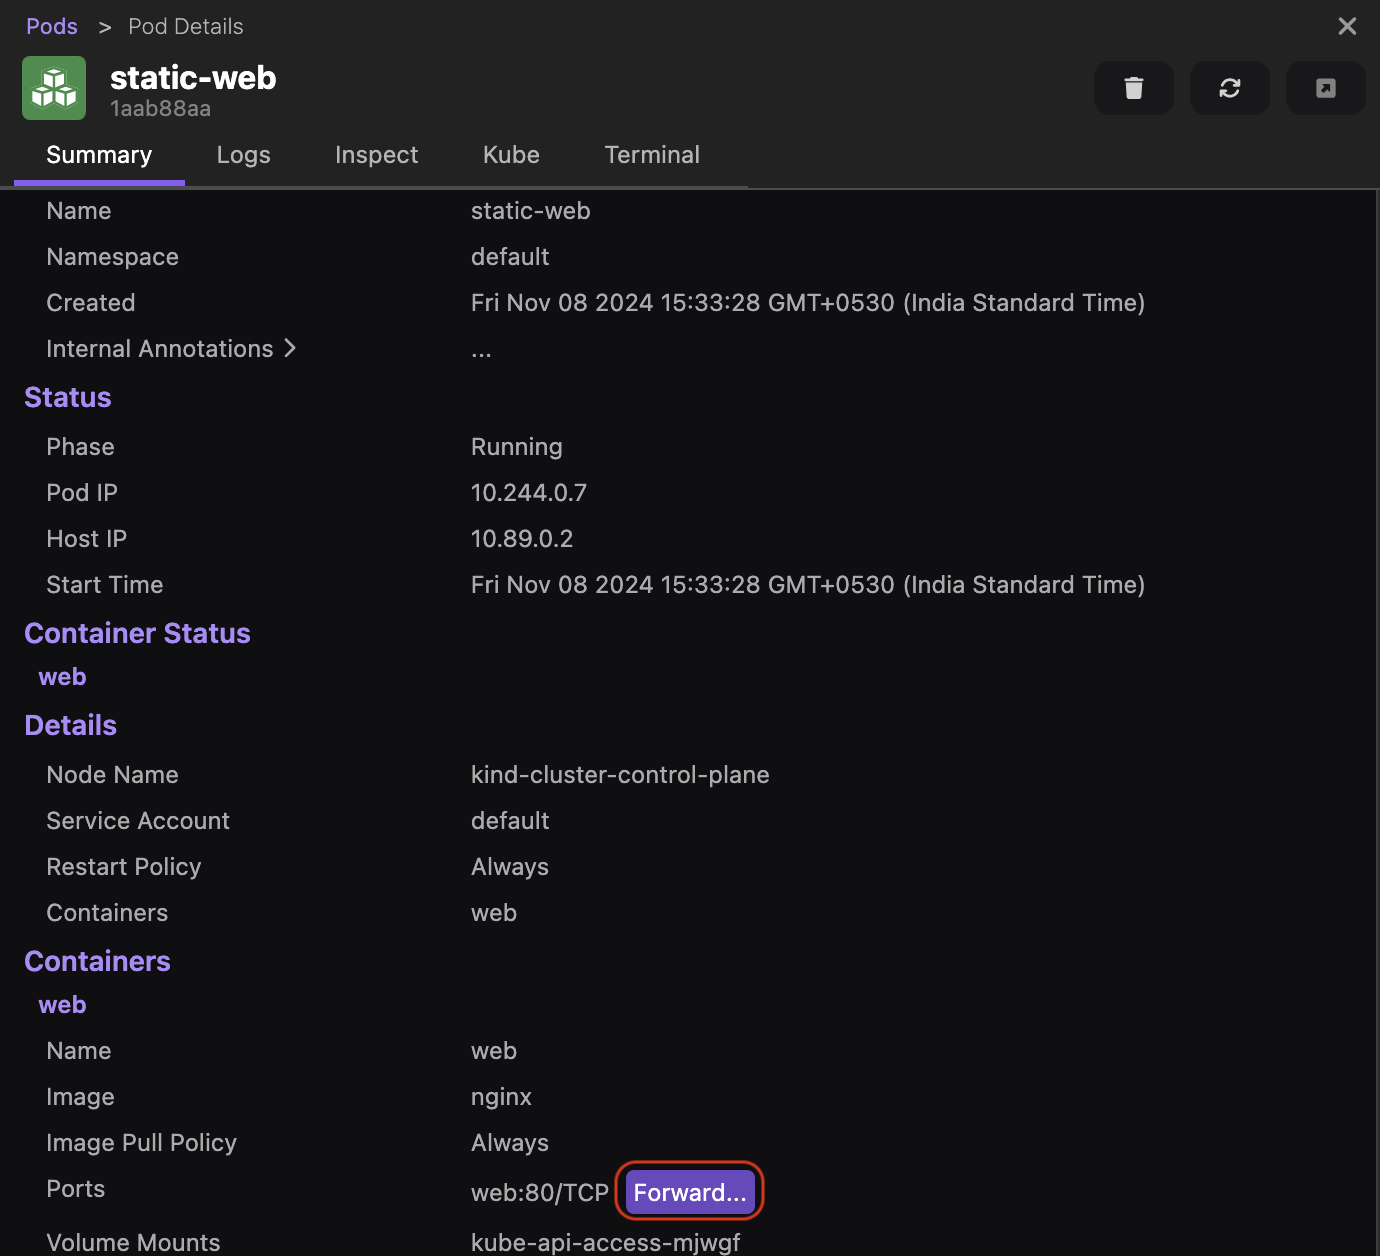Switch to the Kube tab
The height and width of the screenshot is (1256, 1380).
511,155
